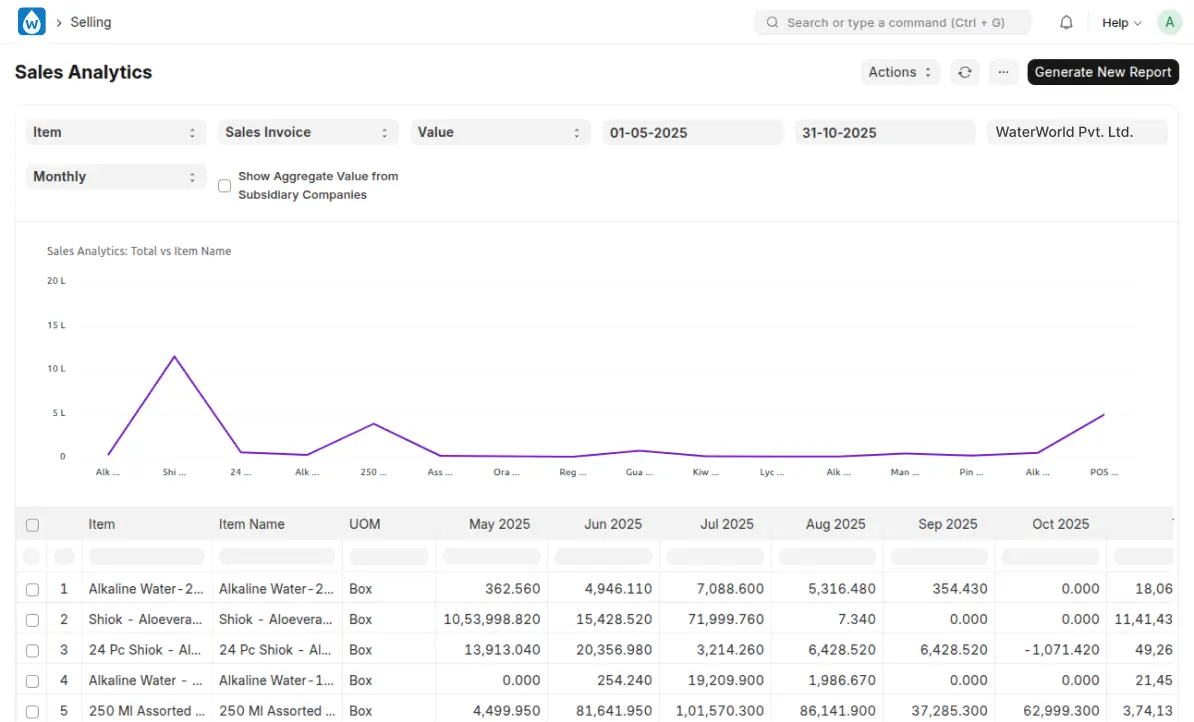Click the Item Name column header

click(x=252, y=524)
